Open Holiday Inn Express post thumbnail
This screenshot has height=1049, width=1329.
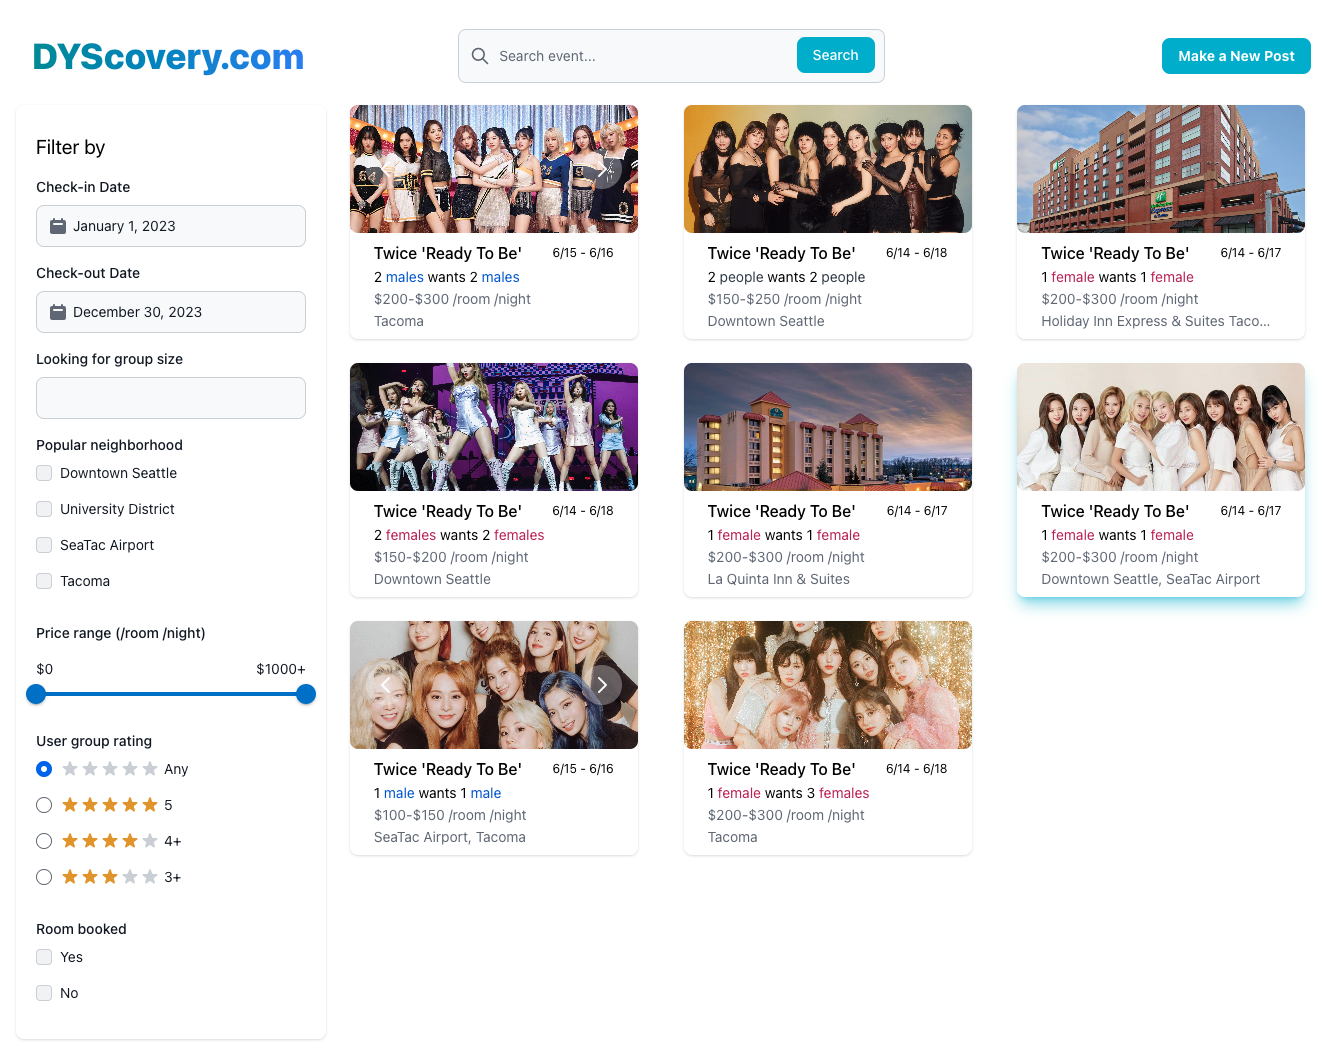click(x=1161, y=169)
